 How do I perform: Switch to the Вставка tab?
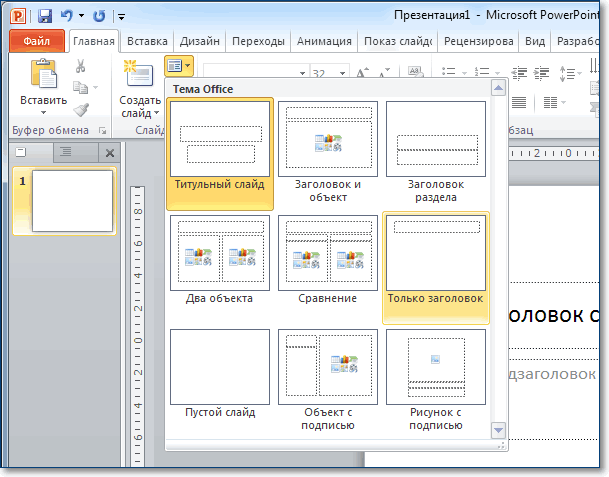tap(147, 41)
